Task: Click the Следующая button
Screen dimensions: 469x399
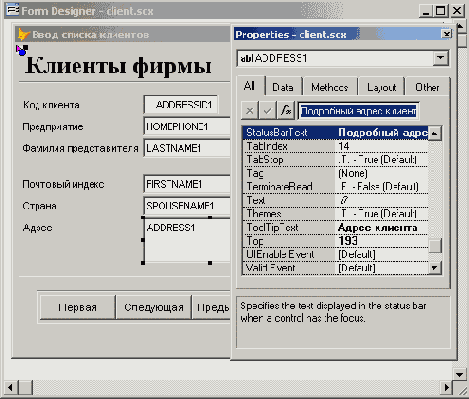Action: pyautogui.click(x=154, y=307)
